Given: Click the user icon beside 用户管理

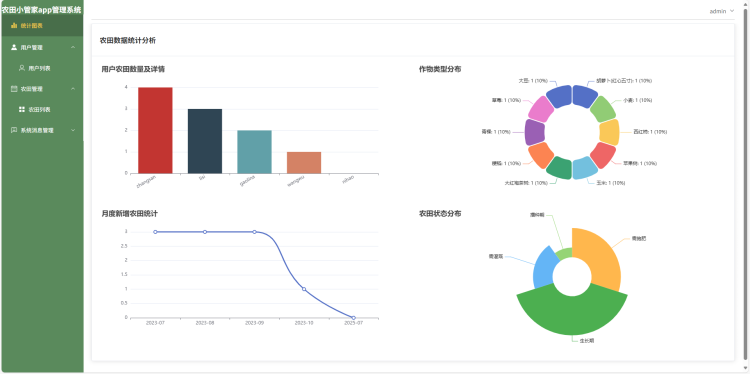Looking at the screenshot, I should point(14,47).
